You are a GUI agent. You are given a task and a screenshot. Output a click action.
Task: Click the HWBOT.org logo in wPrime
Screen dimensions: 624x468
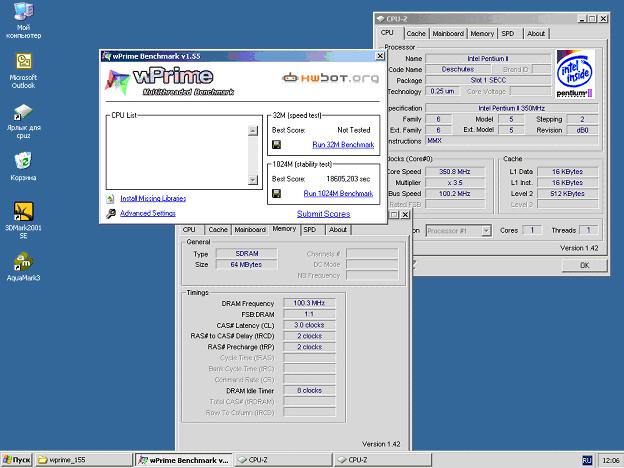[330, 78]
